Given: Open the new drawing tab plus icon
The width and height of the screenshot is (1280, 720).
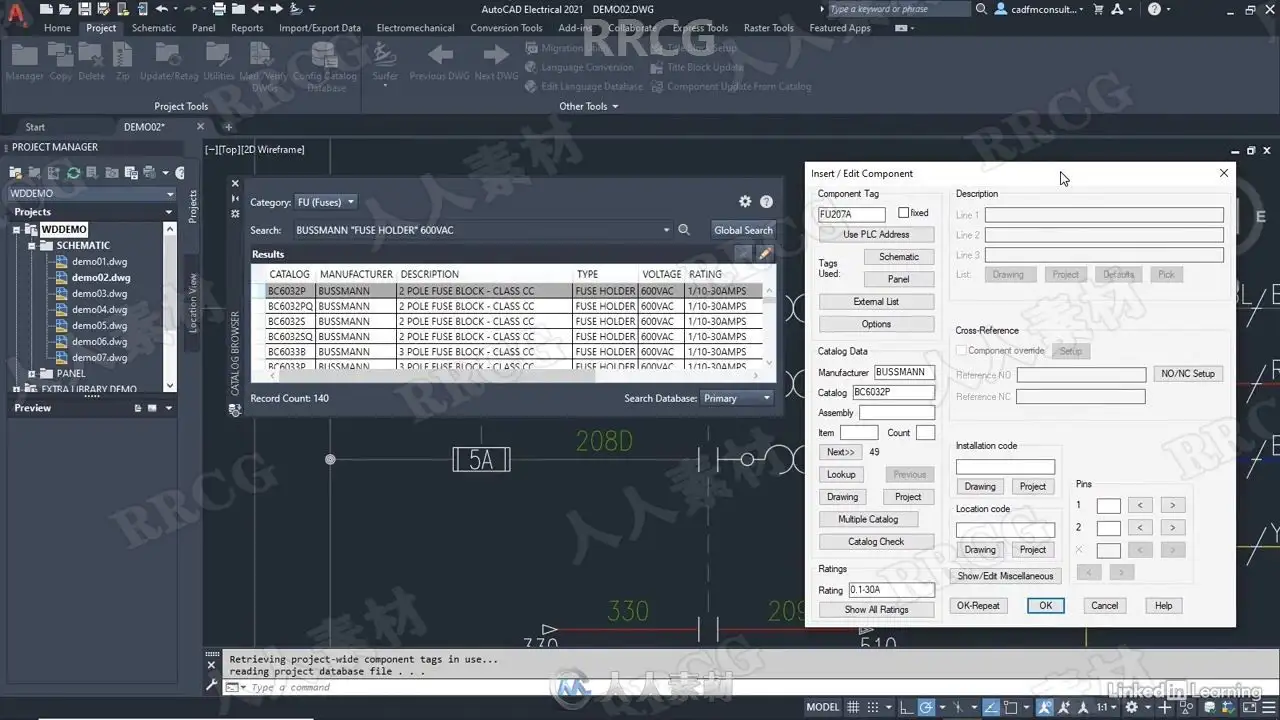Looking at the screenshot, I should [x=228, y=127].
